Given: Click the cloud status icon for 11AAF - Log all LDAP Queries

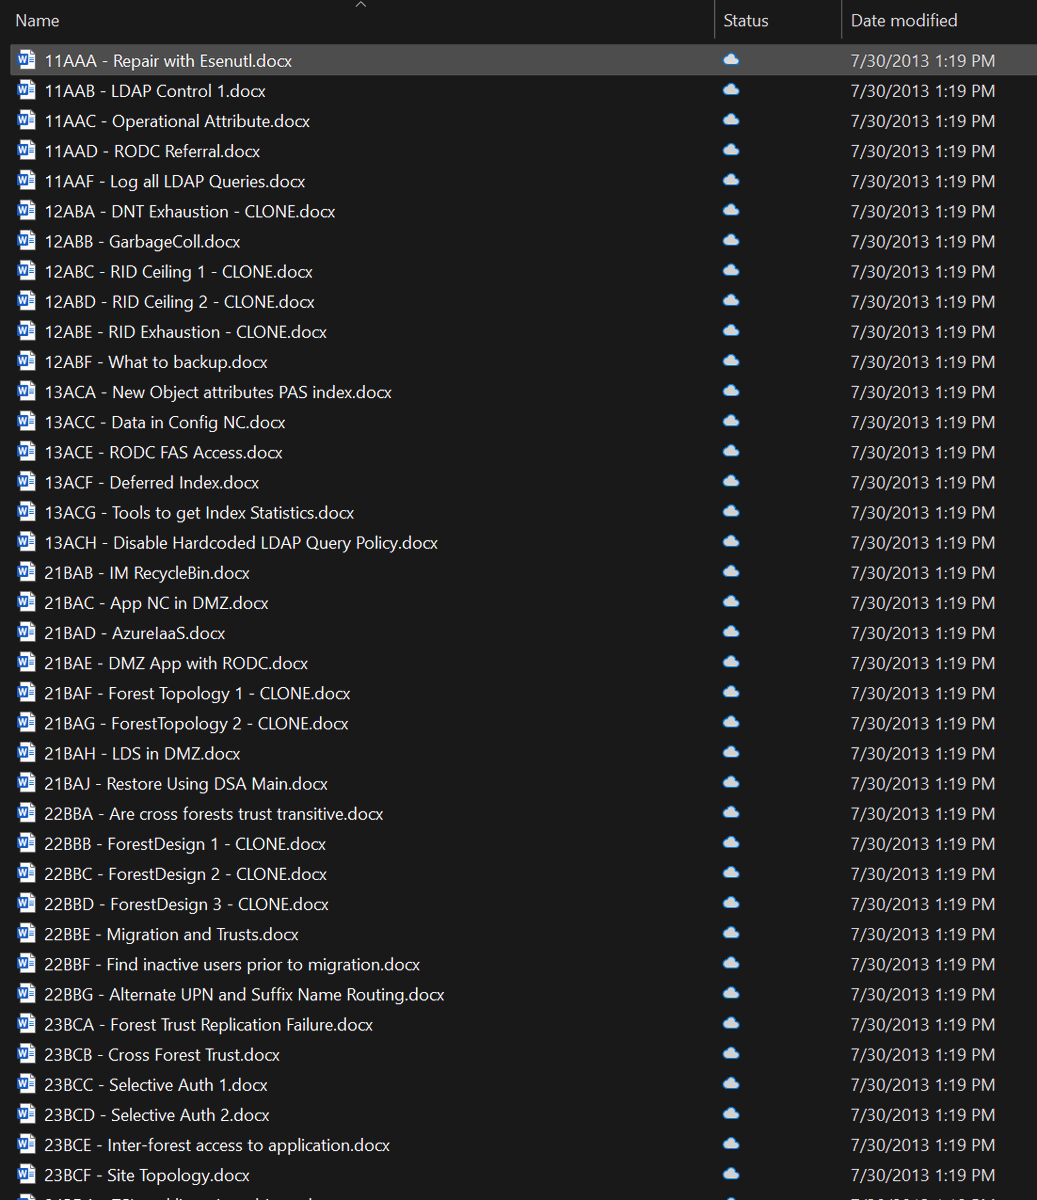Looking at the screenshot, I should (x=731, y=180).
